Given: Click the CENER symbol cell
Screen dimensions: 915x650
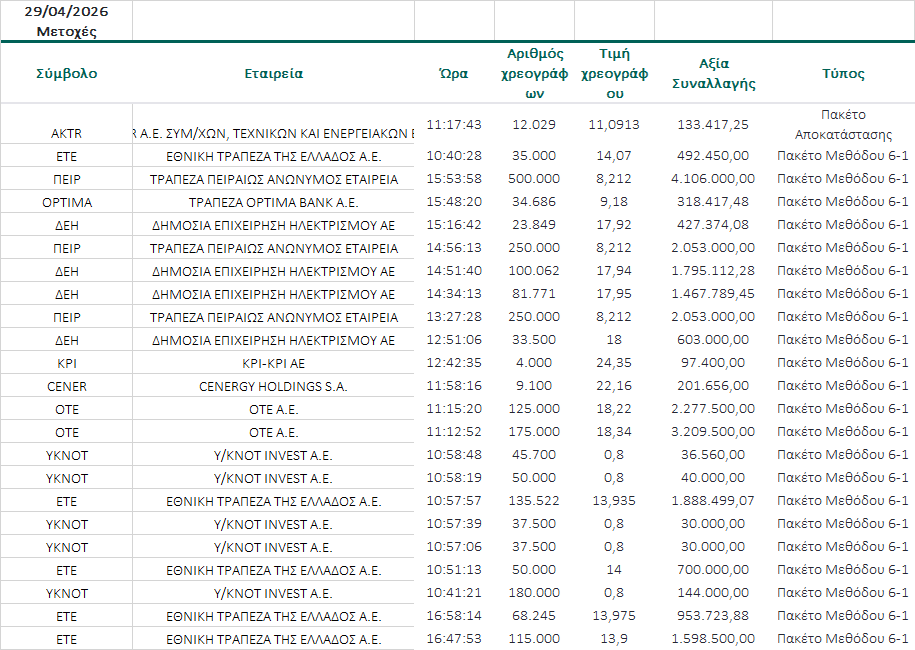Looking at the screenshot, I should (66, 386).
